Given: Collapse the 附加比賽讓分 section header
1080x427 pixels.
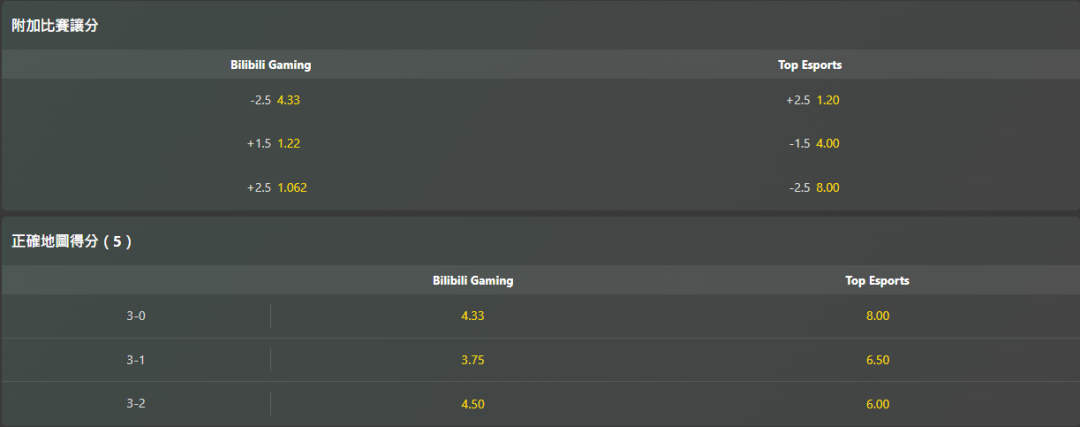Looking at the screenshot, I should [x=55, y=26].
